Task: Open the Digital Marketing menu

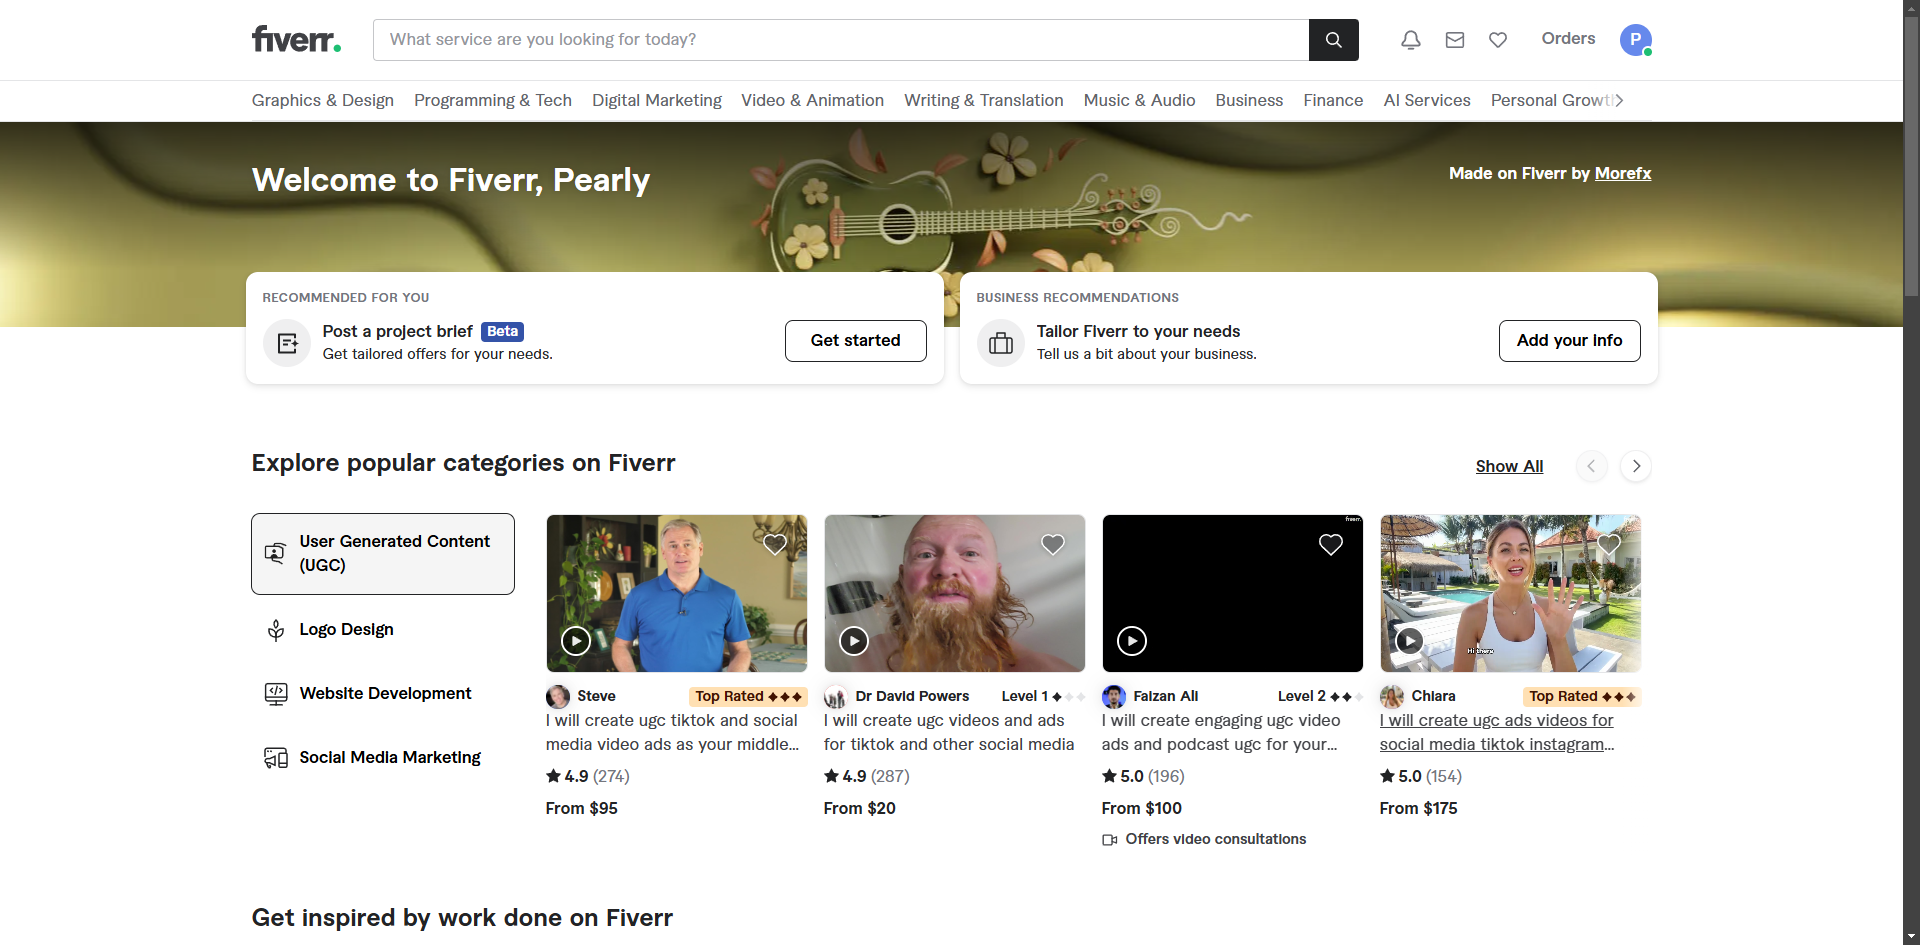Action: click(657, 100)
